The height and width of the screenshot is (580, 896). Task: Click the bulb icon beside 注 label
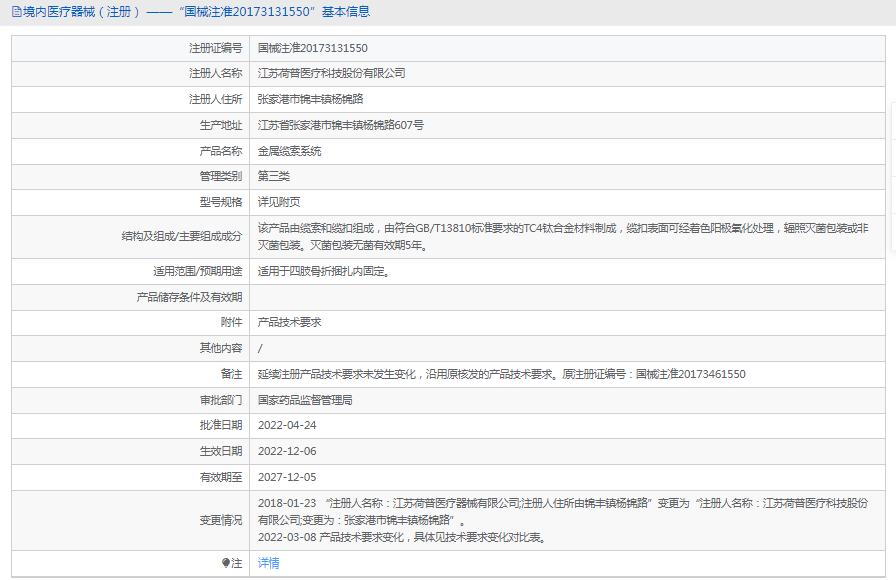click(226, 563)
